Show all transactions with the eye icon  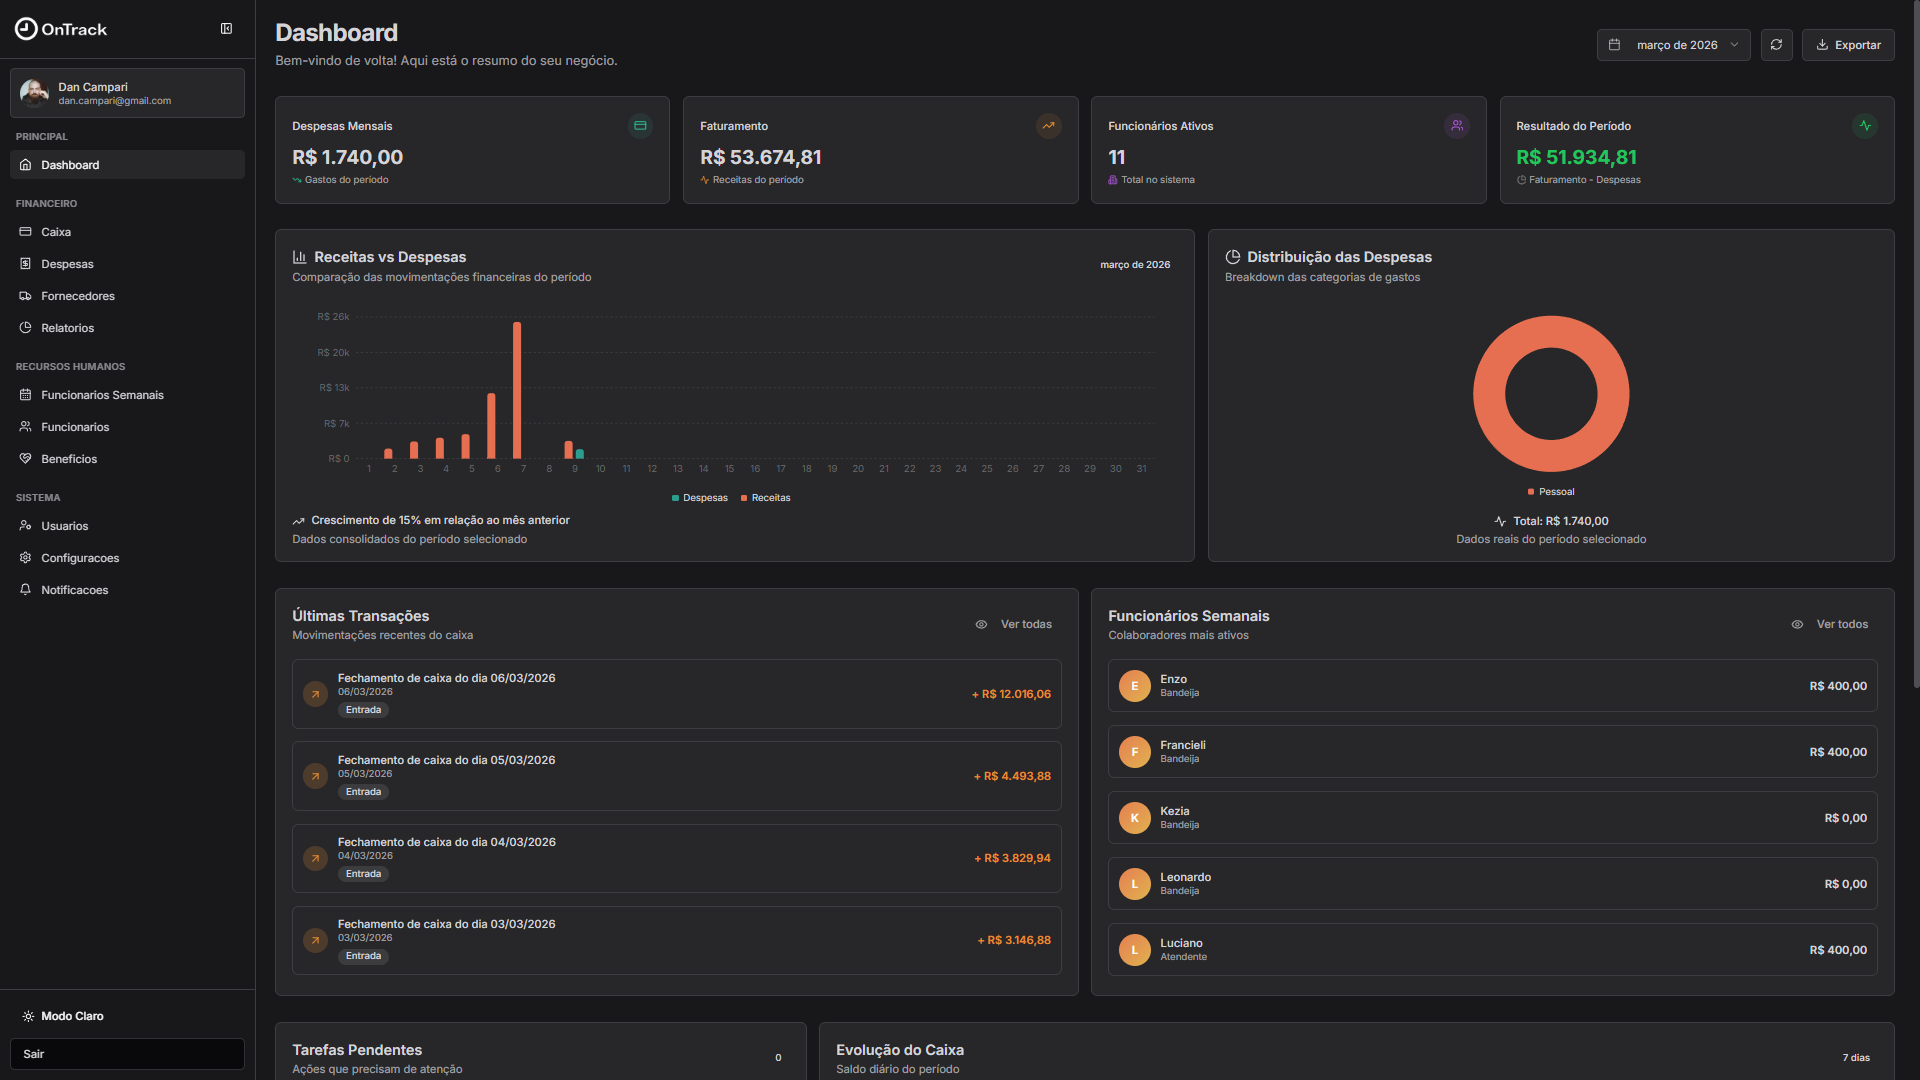point(981,624)
